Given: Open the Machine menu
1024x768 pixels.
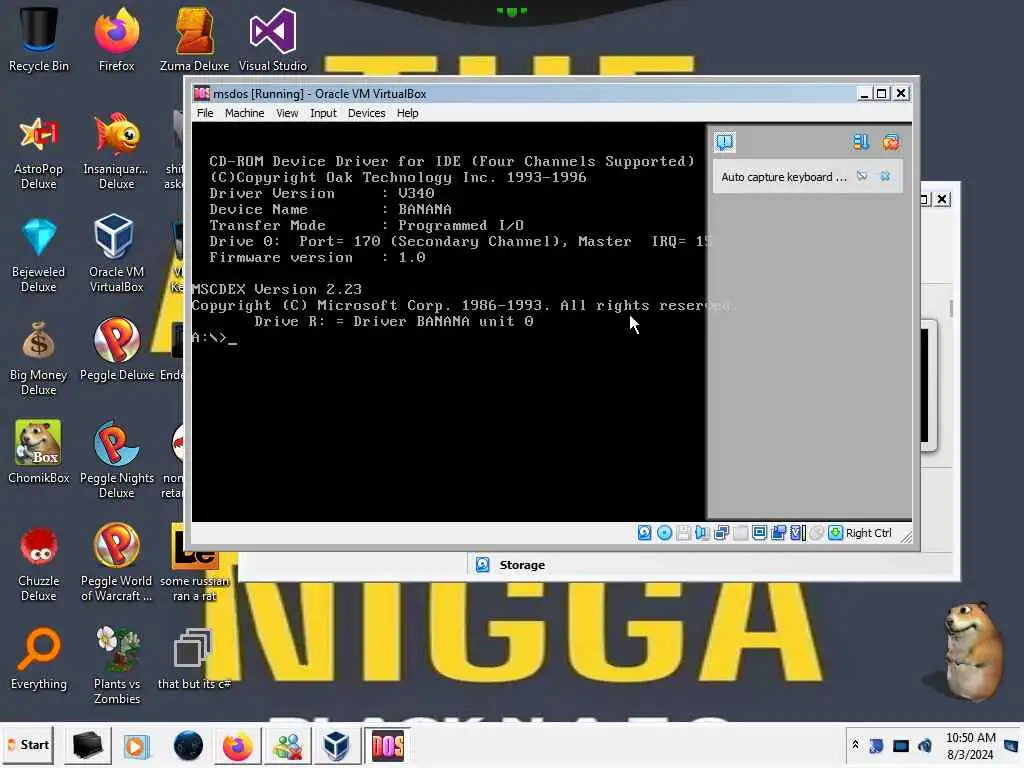Looking at the screenshot, I should [x=244, y=113].
